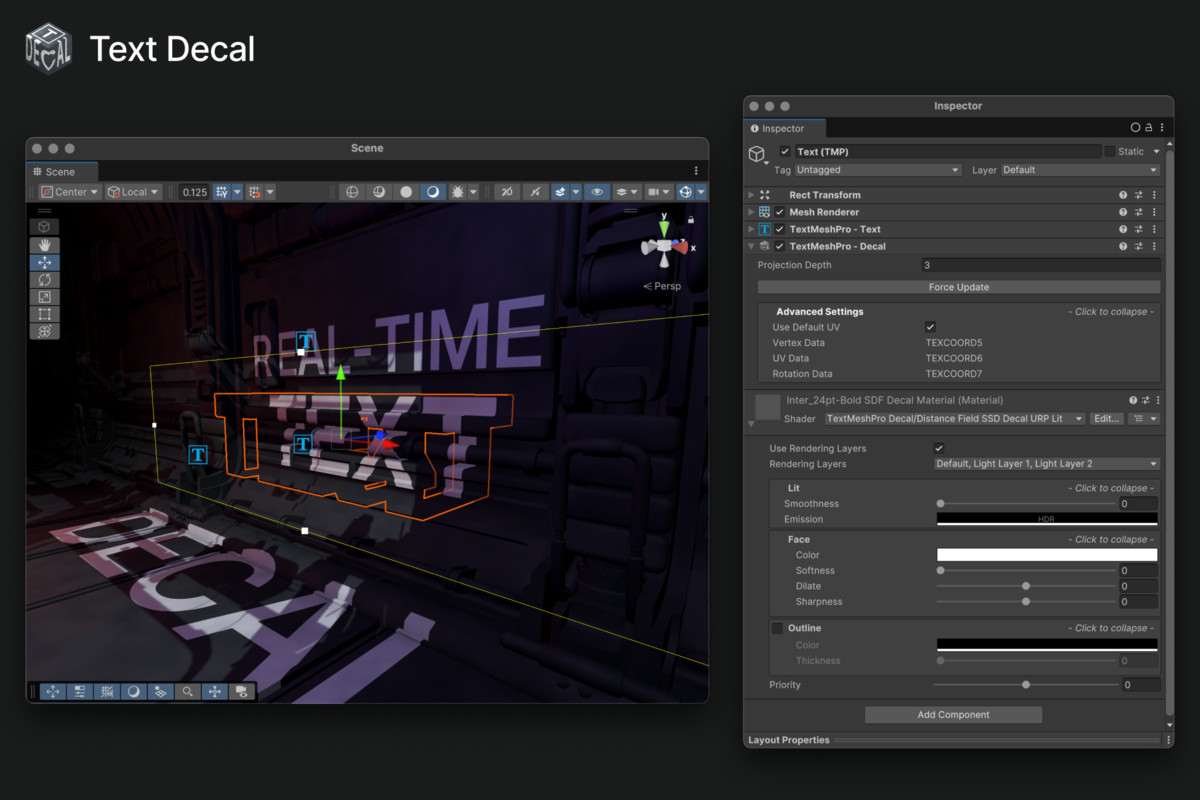Click the magnifier search icon in bottom toolbar
This screenshot has height=800, width=1200.
(x=187, y=691)
